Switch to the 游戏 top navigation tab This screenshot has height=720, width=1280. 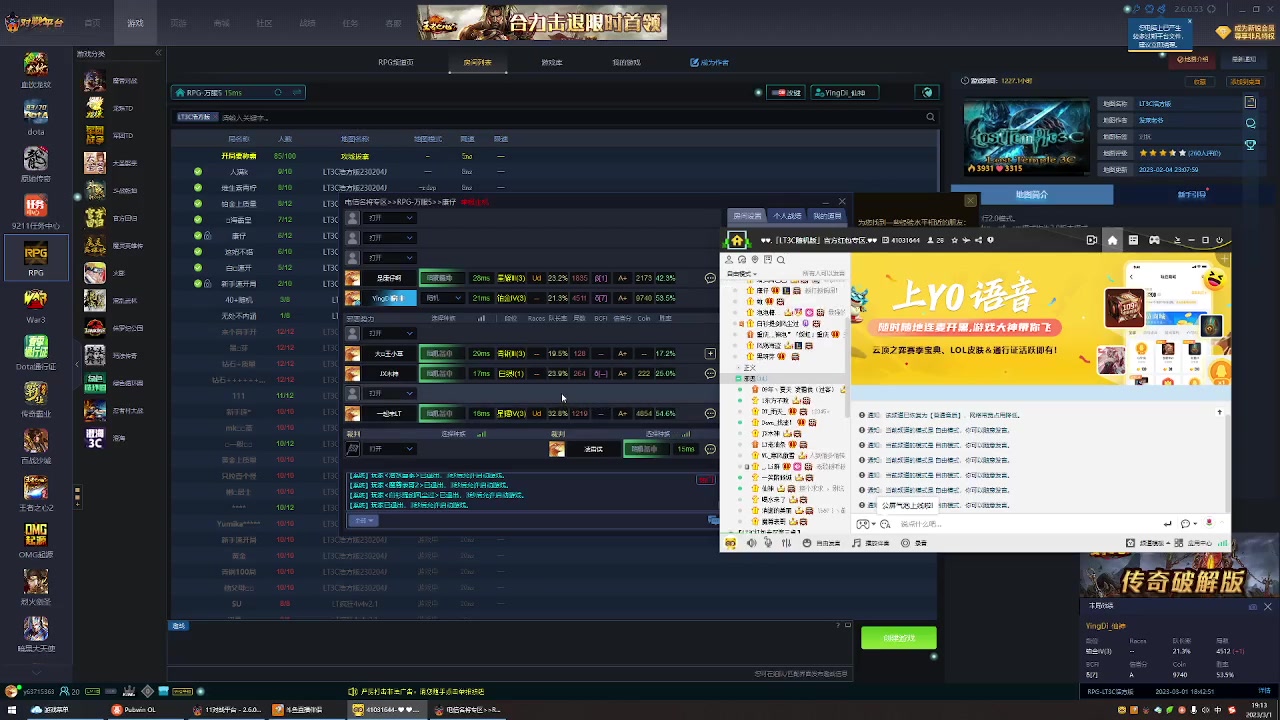coord(135,23)
